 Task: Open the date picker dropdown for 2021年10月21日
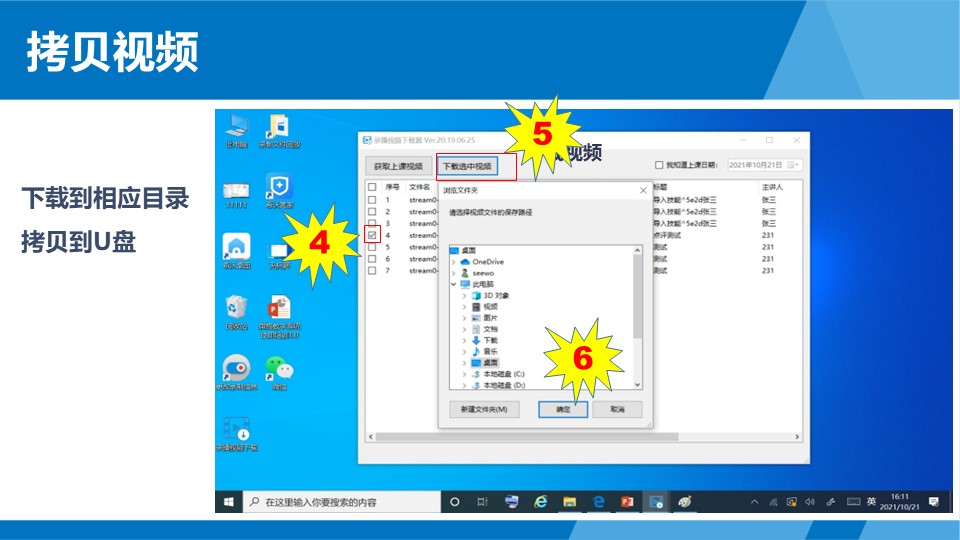(x=793, y=165)
